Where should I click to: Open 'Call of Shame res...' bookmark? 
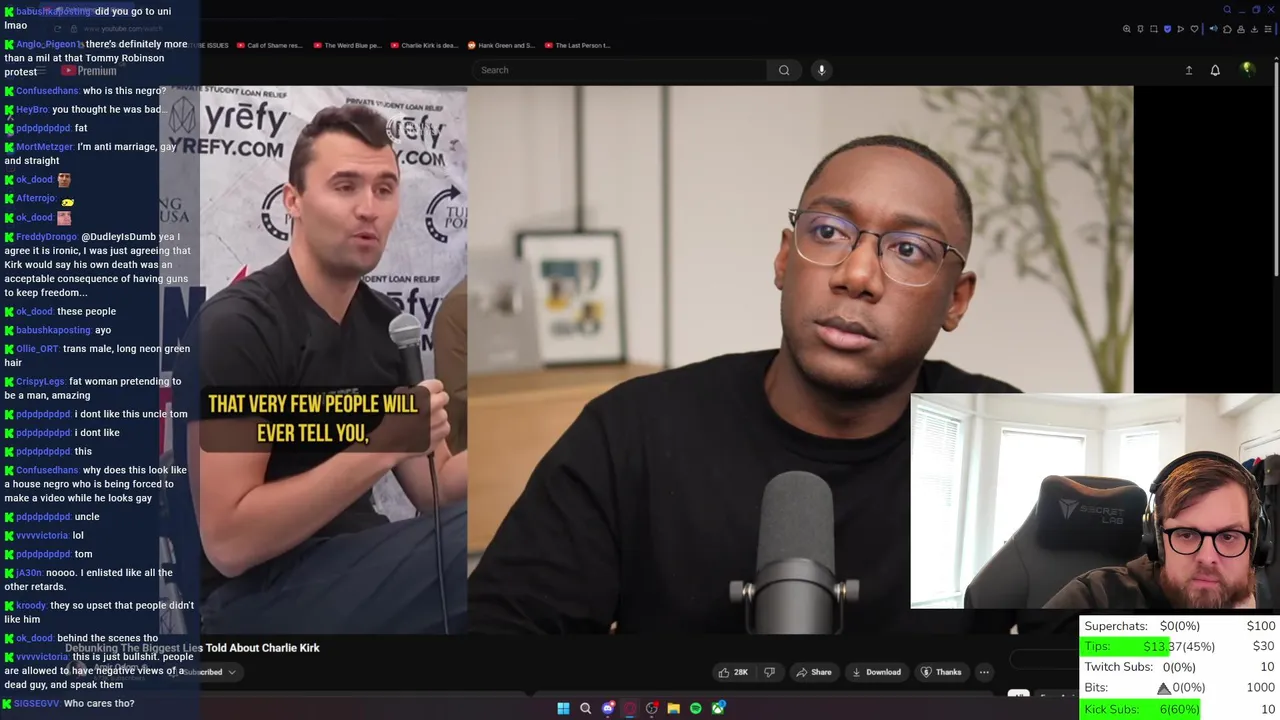click(269, 45)
